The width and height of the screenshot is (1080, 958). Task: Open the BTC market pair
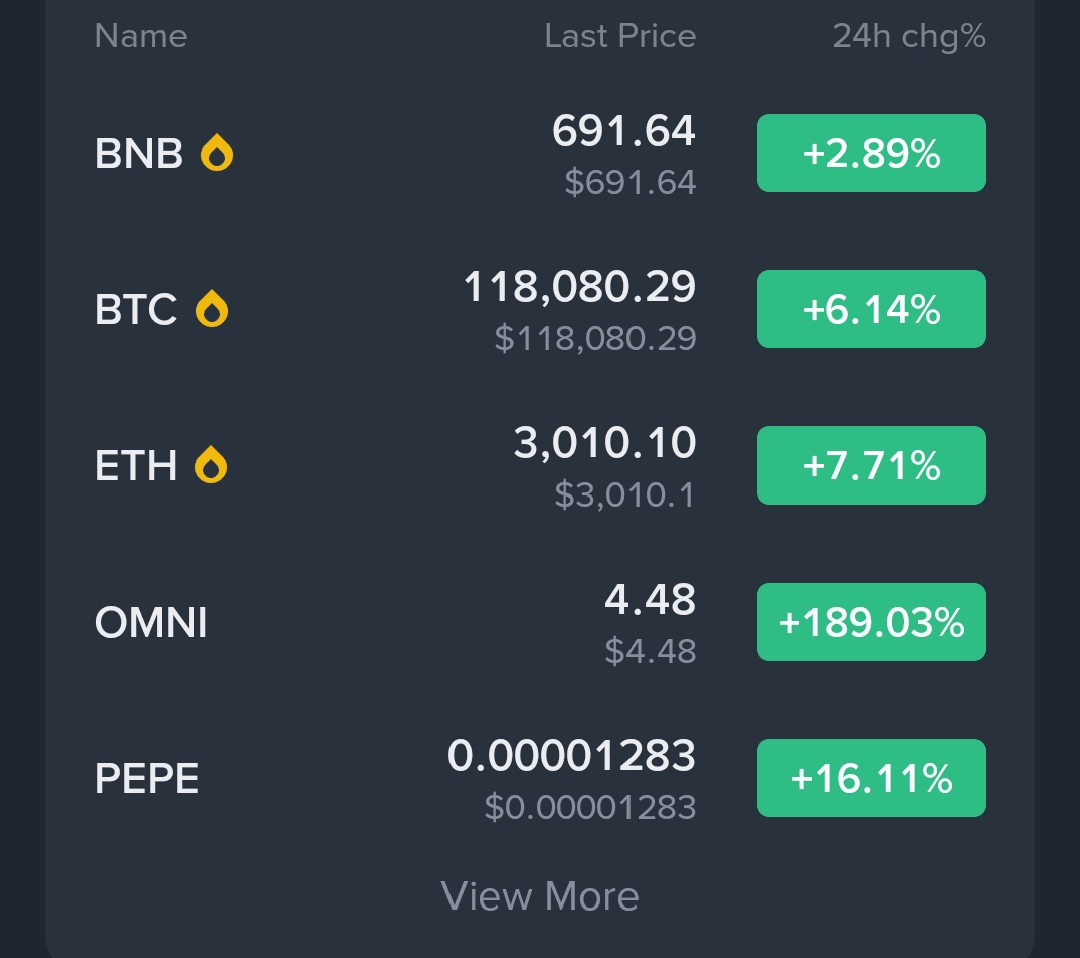point(136,309)
